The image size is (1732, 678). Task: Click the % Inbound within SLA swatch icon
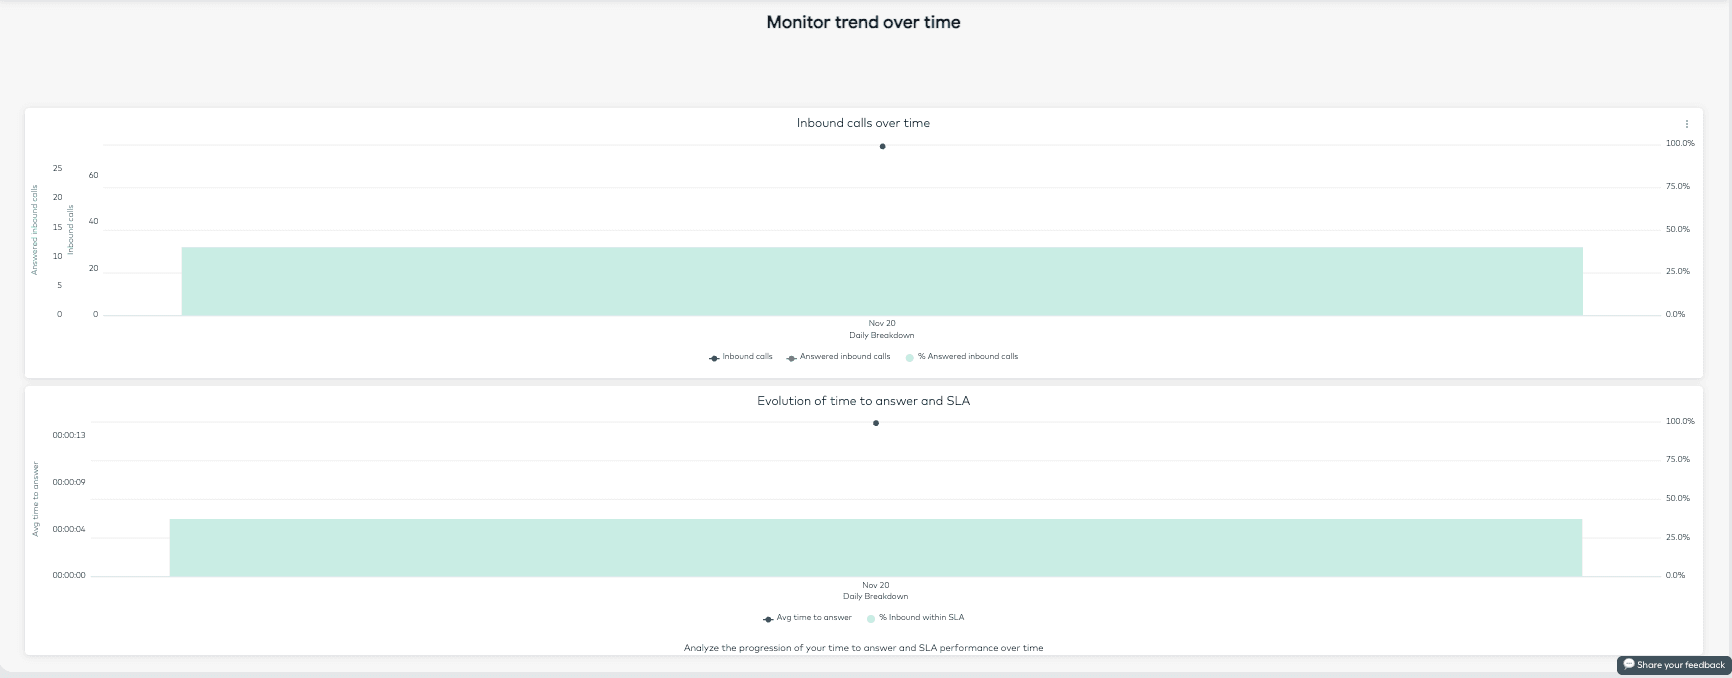click(x=871, y=618)
